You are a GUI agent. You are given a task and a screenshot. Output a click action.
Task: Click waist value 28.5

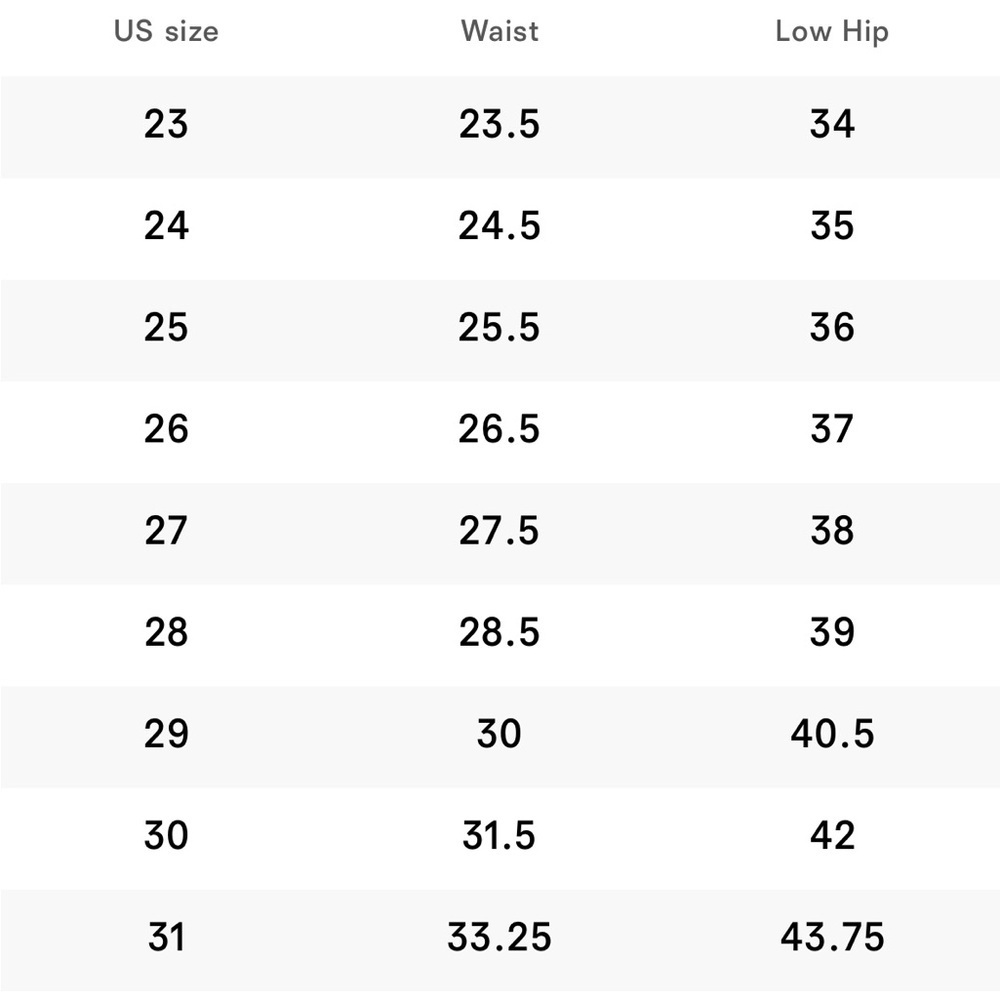[499, 633]
